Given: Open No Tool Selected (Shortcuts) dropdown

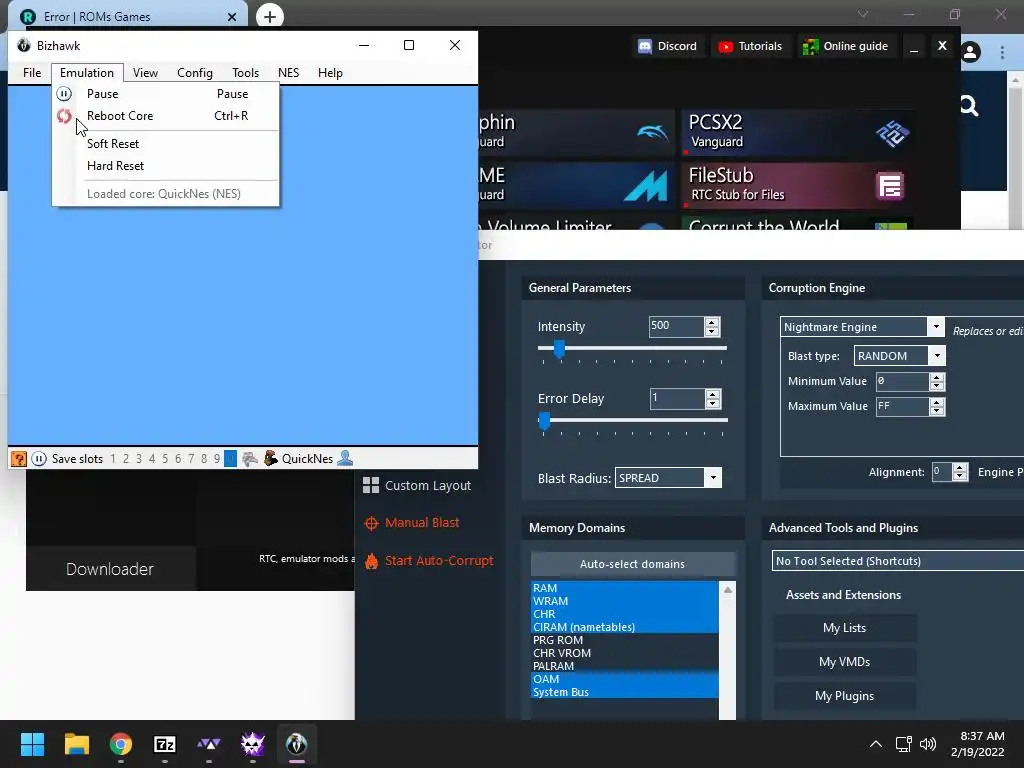Looking at the screenshot, I should point(897,560).
